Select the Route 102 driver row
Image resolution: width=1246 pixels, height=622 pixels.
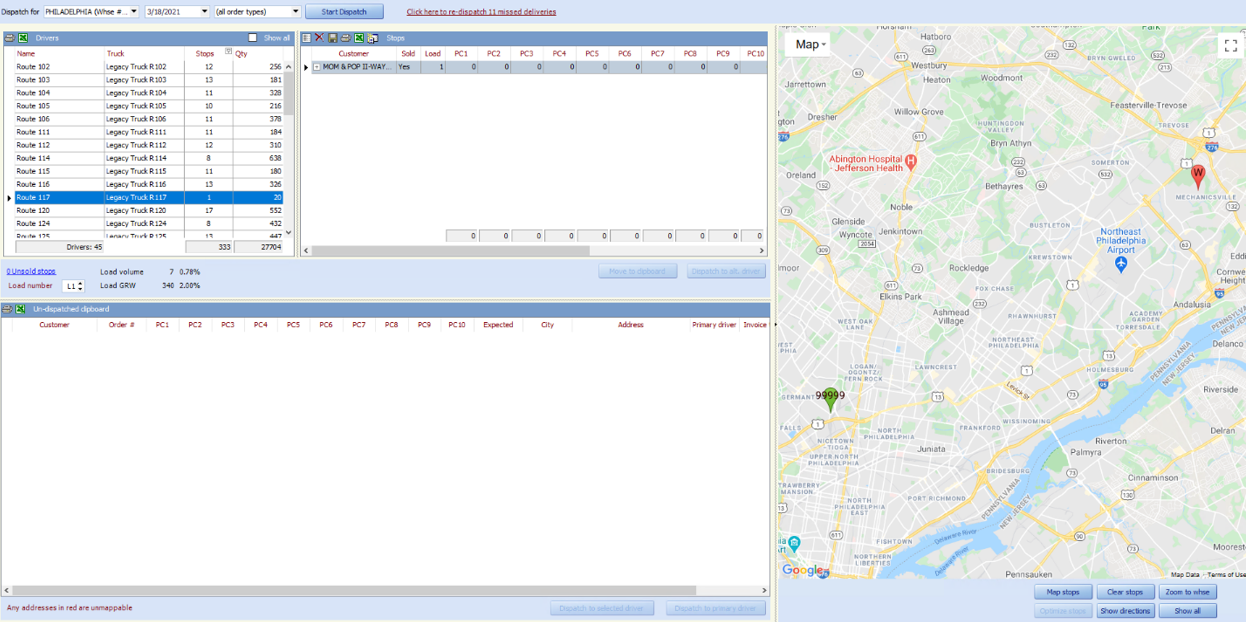(148, 67)
